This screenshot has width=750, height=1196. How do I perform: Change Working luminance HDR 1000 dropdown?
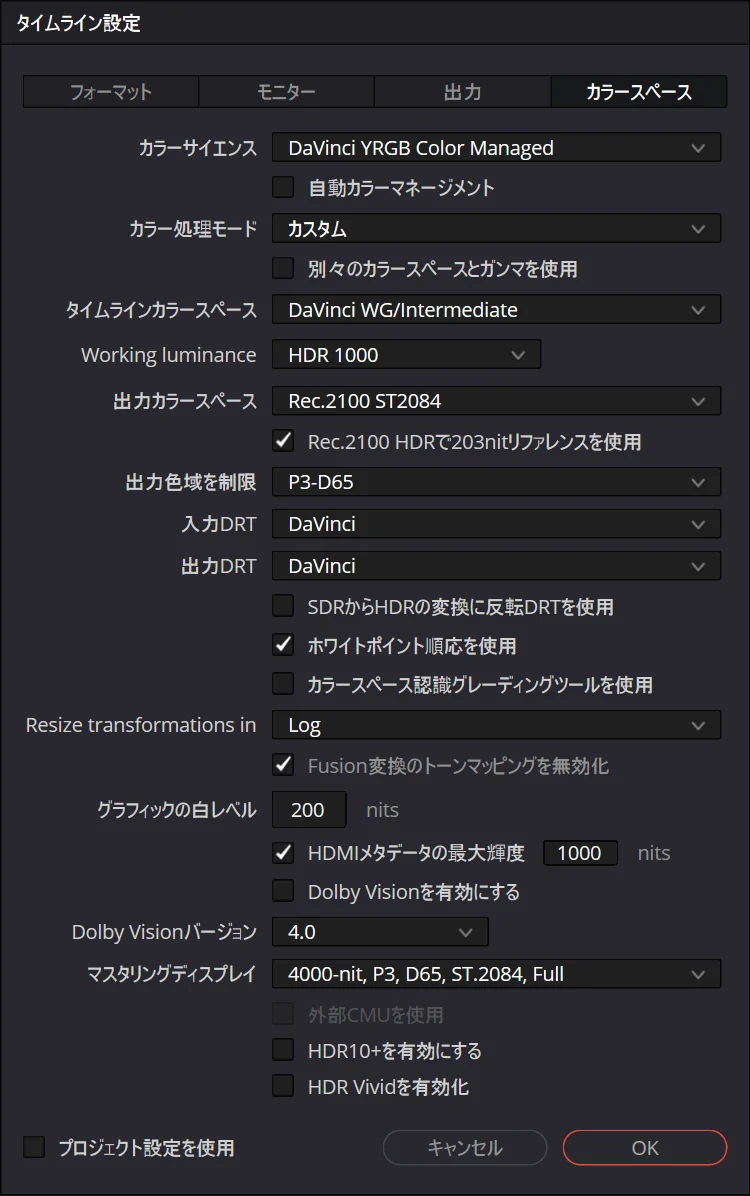pos(406,355)
